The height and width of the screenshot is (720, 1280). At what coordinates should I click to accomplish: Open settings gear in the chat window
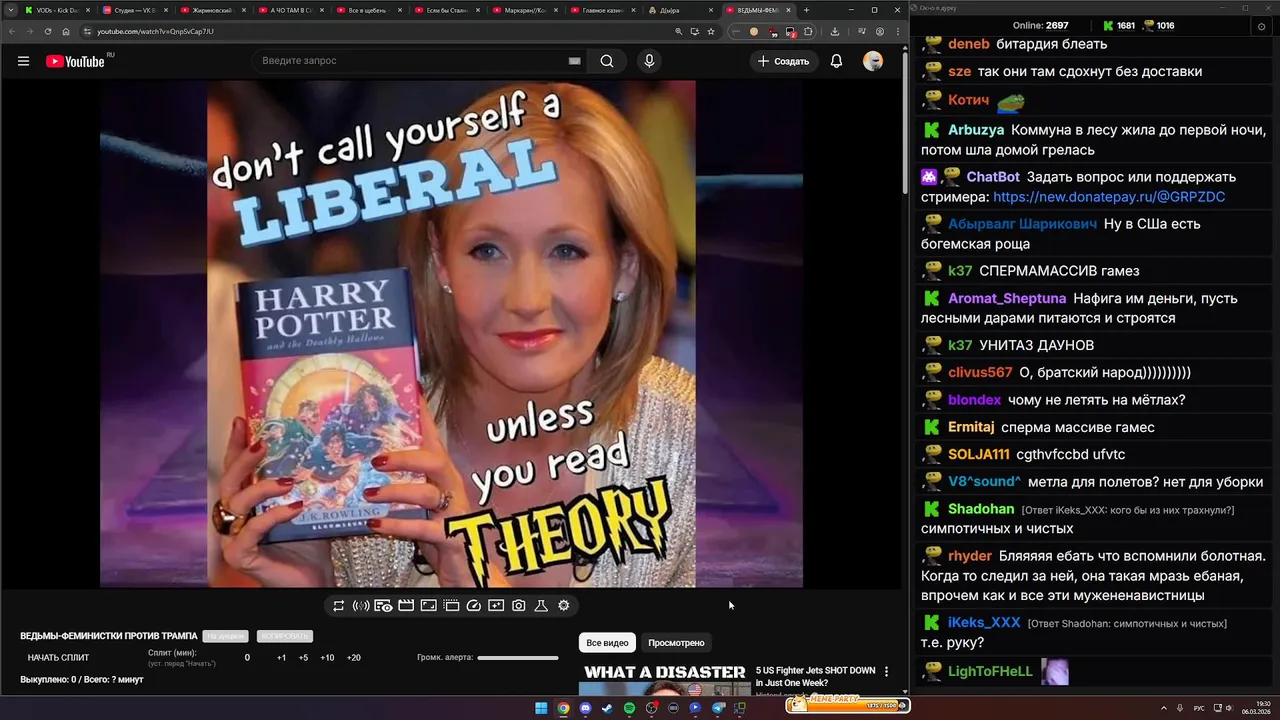click(1261, 26)
